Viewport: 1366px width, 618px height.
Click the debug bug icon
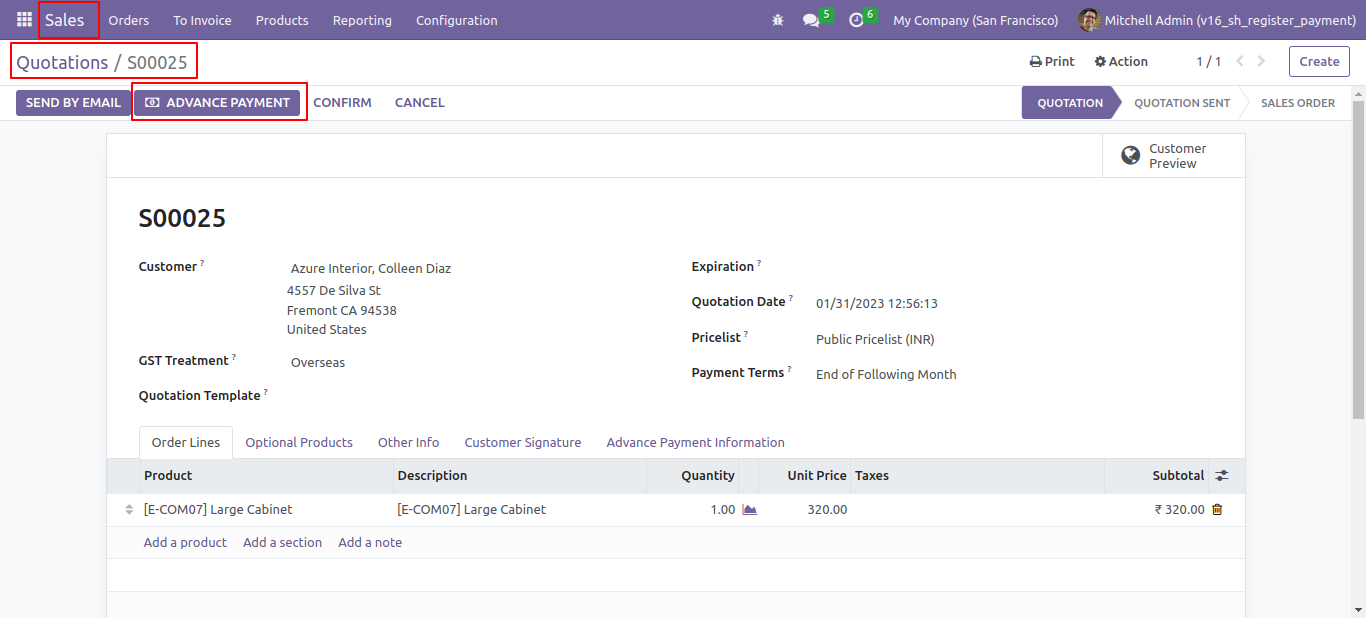point(778,20)
